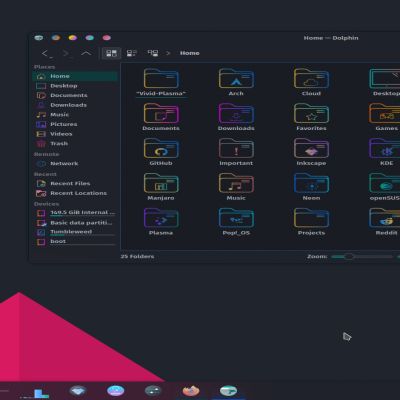400x400 pixels.
Task: Select the Tumbleweed device
Action: click(x=75, y=232)
